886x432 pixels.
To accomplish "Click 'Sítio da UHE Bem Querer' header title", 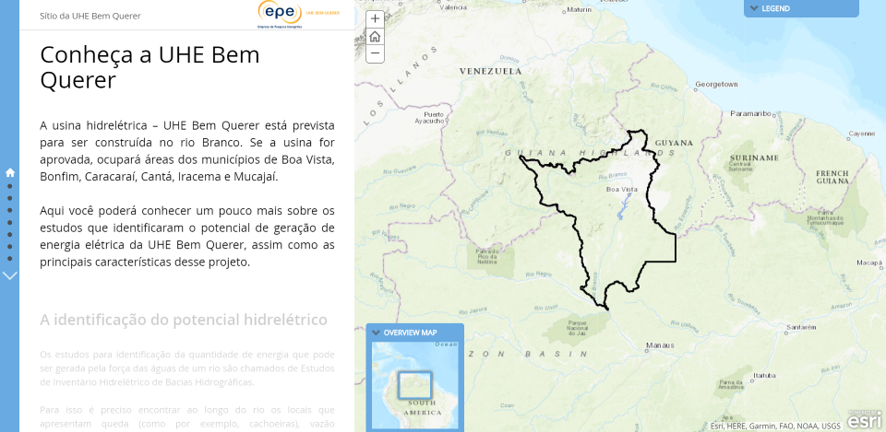I will coord(90,16).
